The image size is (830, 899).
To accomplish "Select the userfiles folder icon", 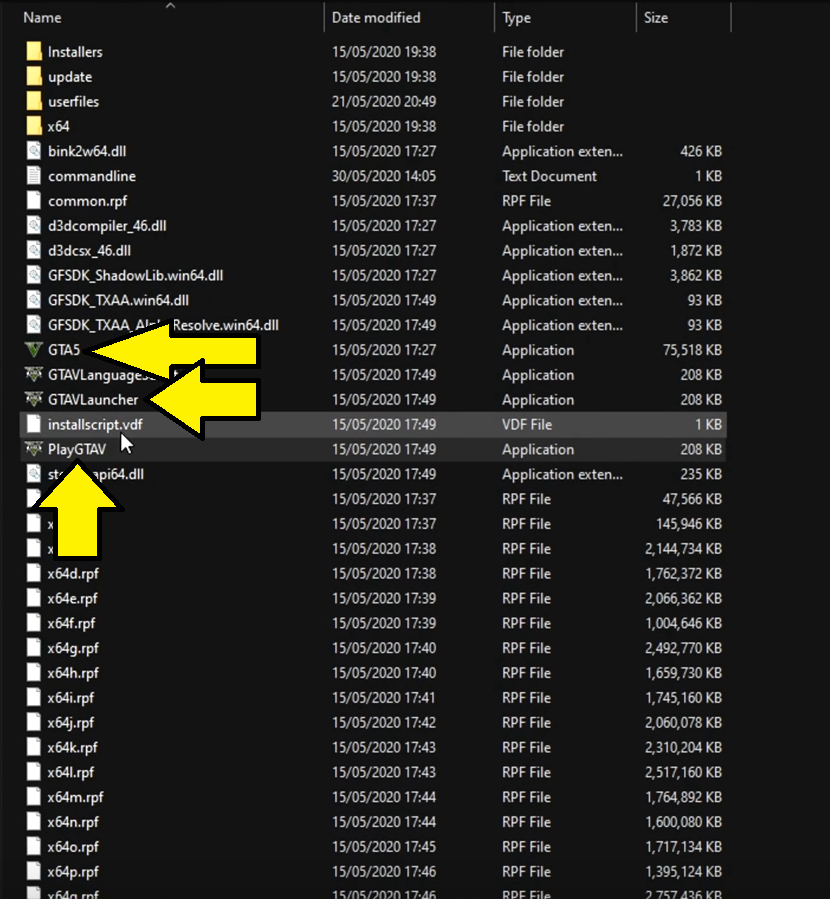I will coord(34,101).
